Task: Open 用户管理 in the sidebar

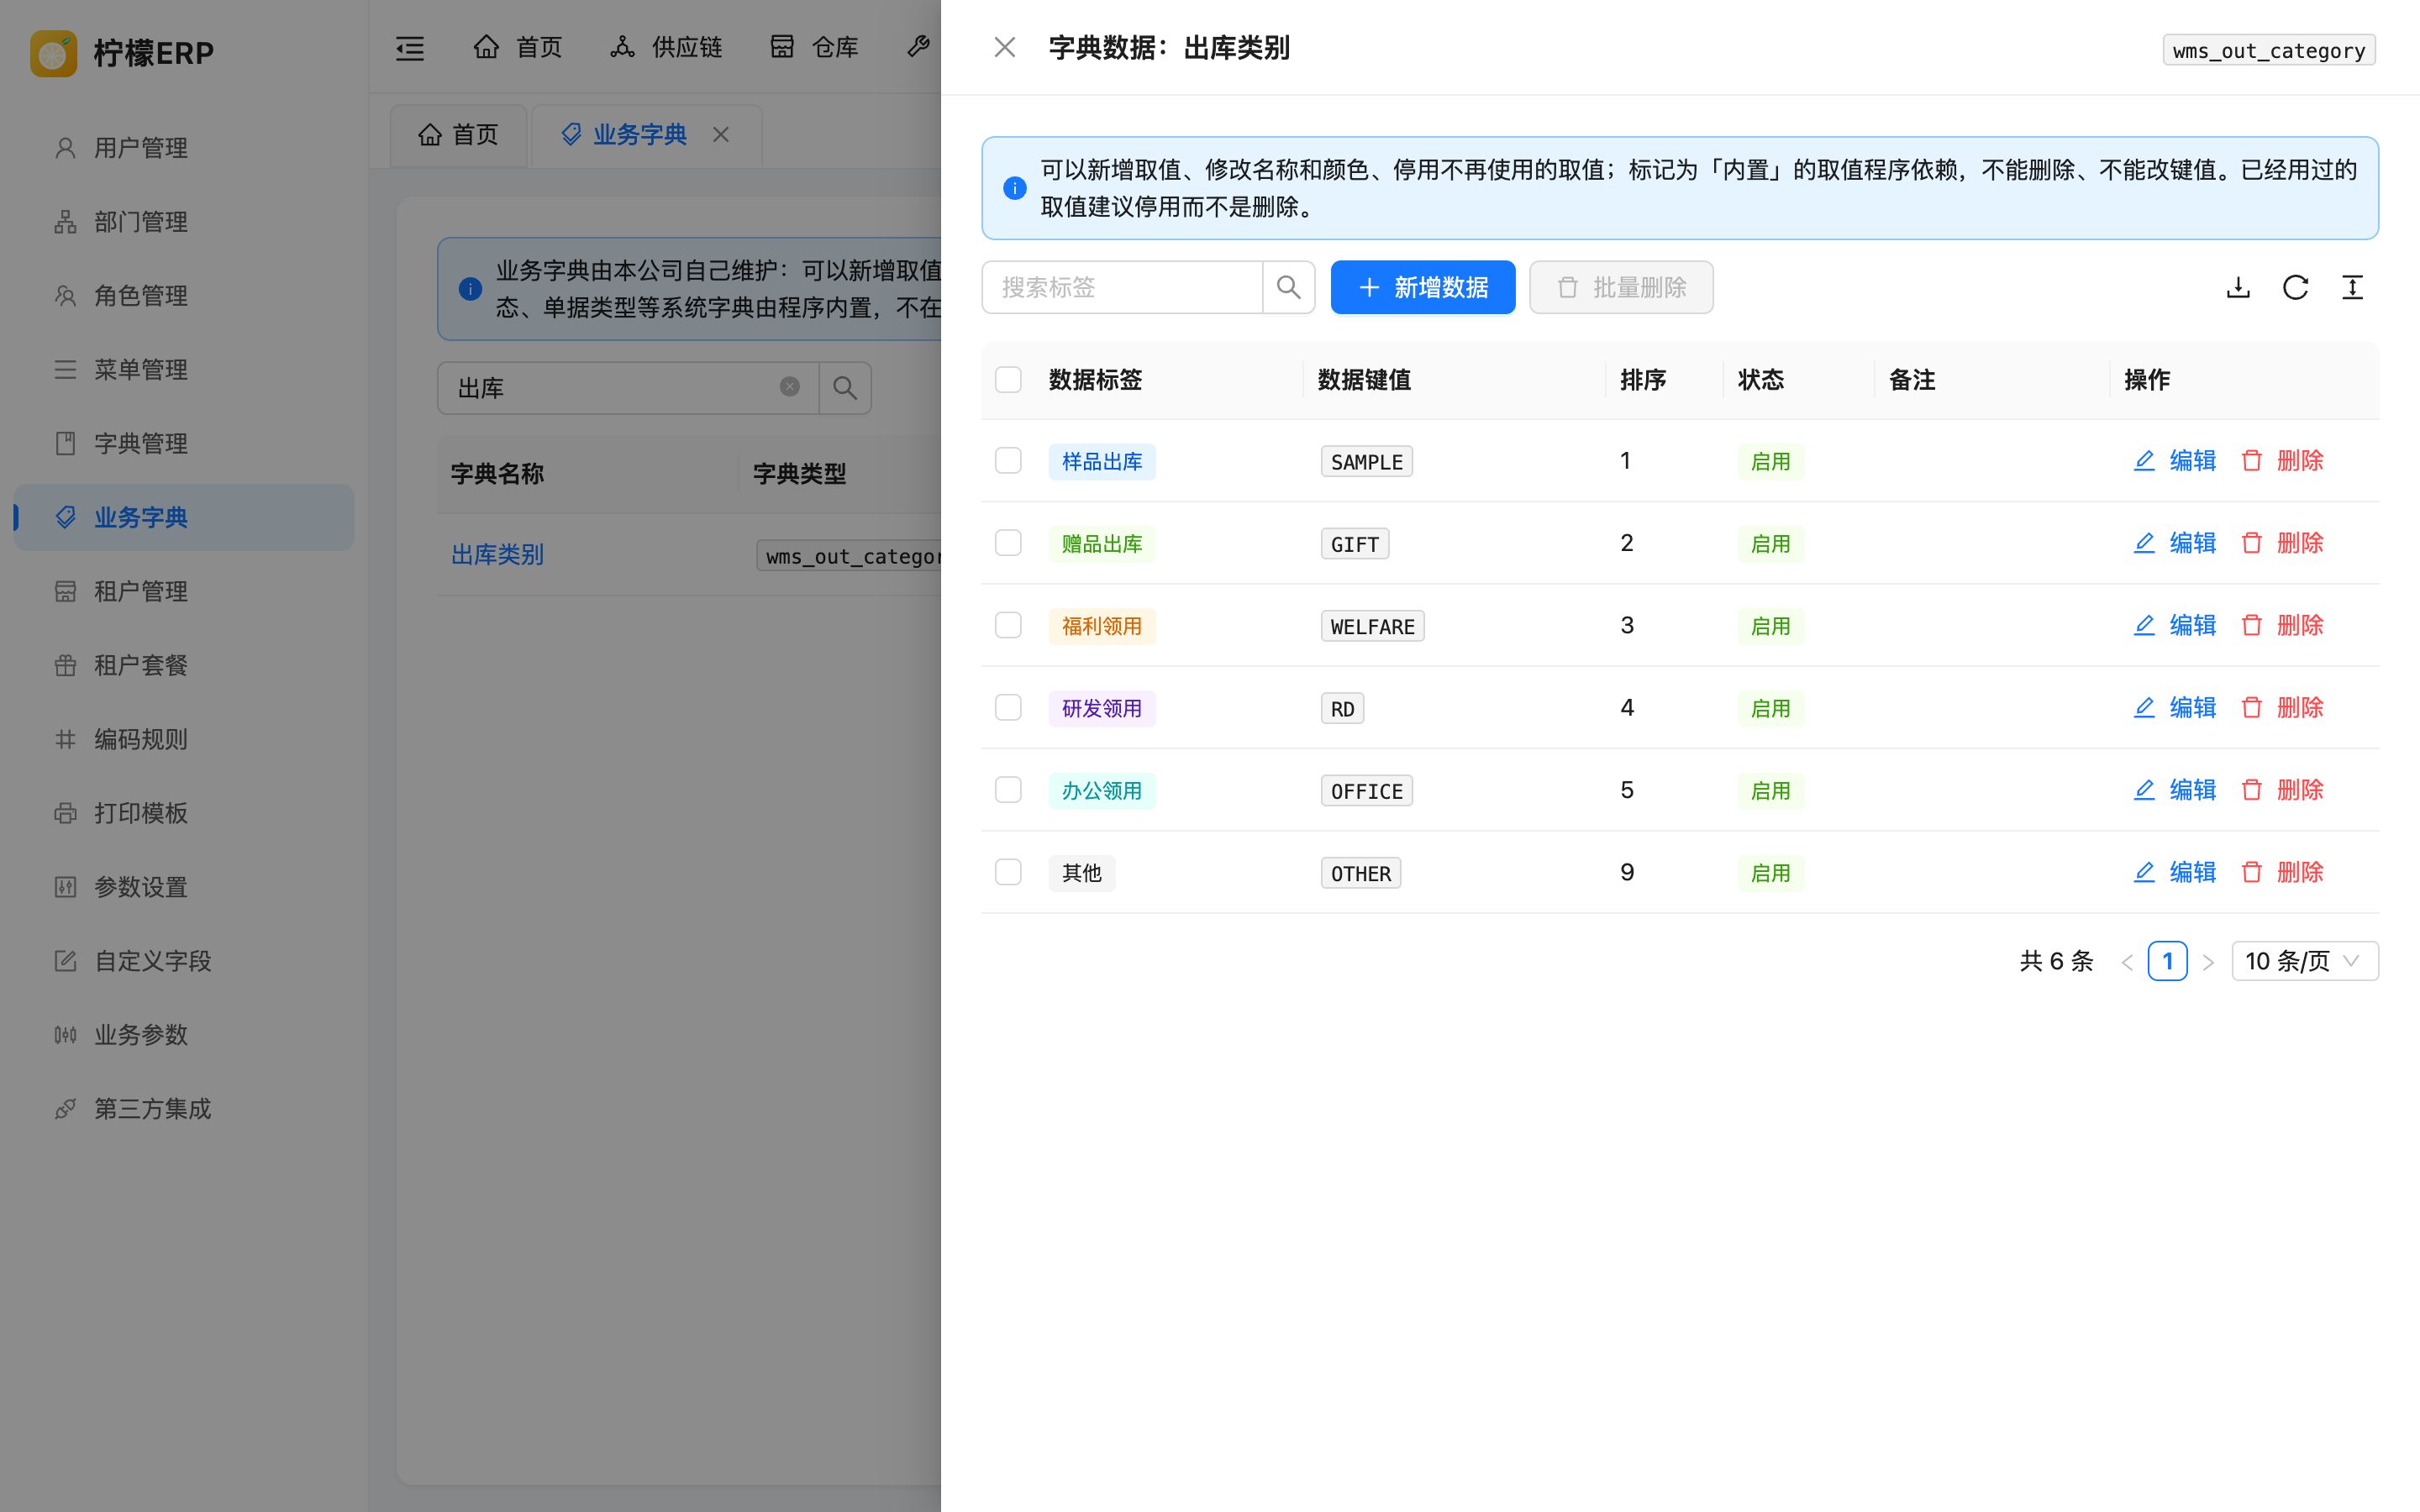Action: coord(184,148)
